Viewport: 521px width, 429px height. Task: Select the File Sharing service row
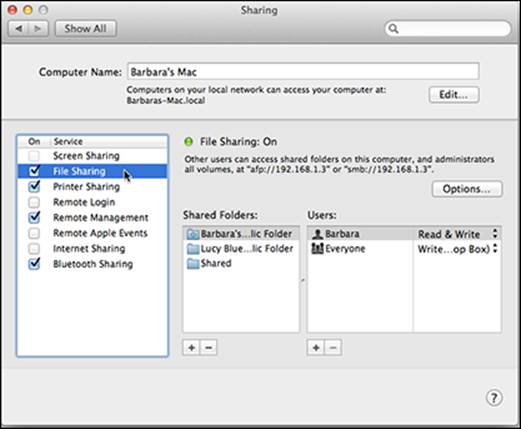[92, 171]
